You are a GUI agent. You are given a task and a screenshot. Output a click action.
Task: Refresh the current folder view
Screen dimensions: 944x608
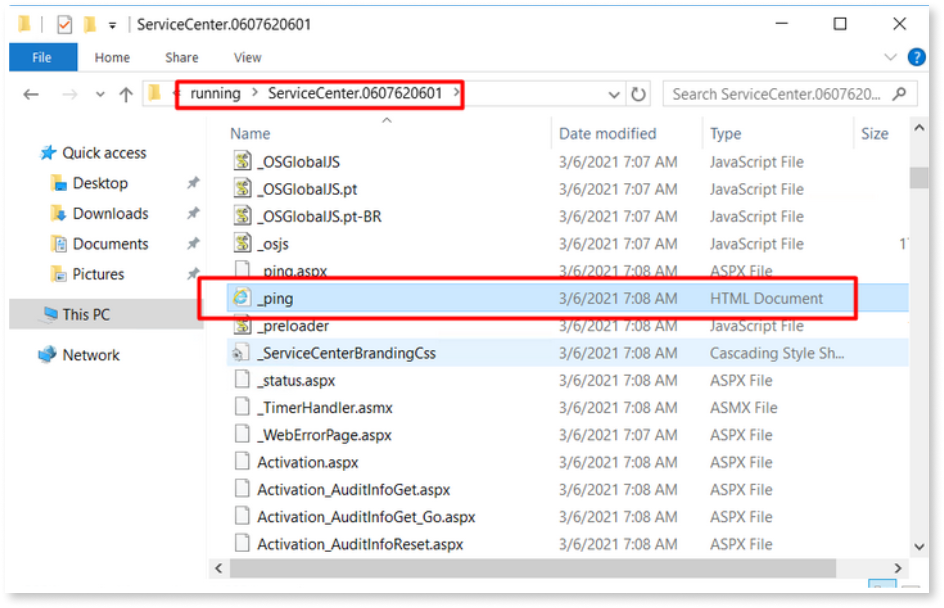(640, 93)
